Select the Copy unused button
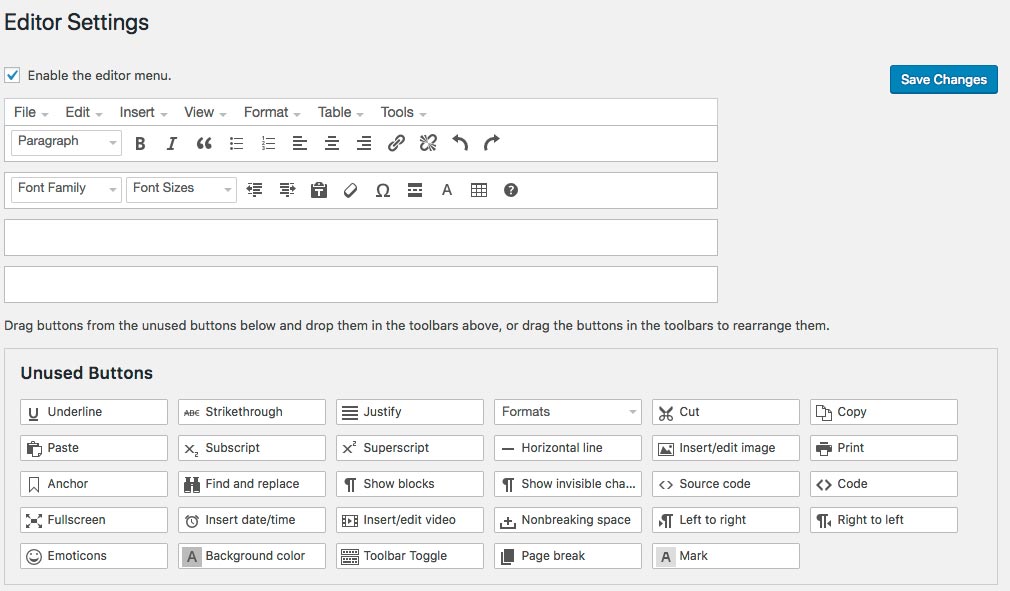Image resolution: width=1010 pixels, height=591 pixels. click(884, 412)
